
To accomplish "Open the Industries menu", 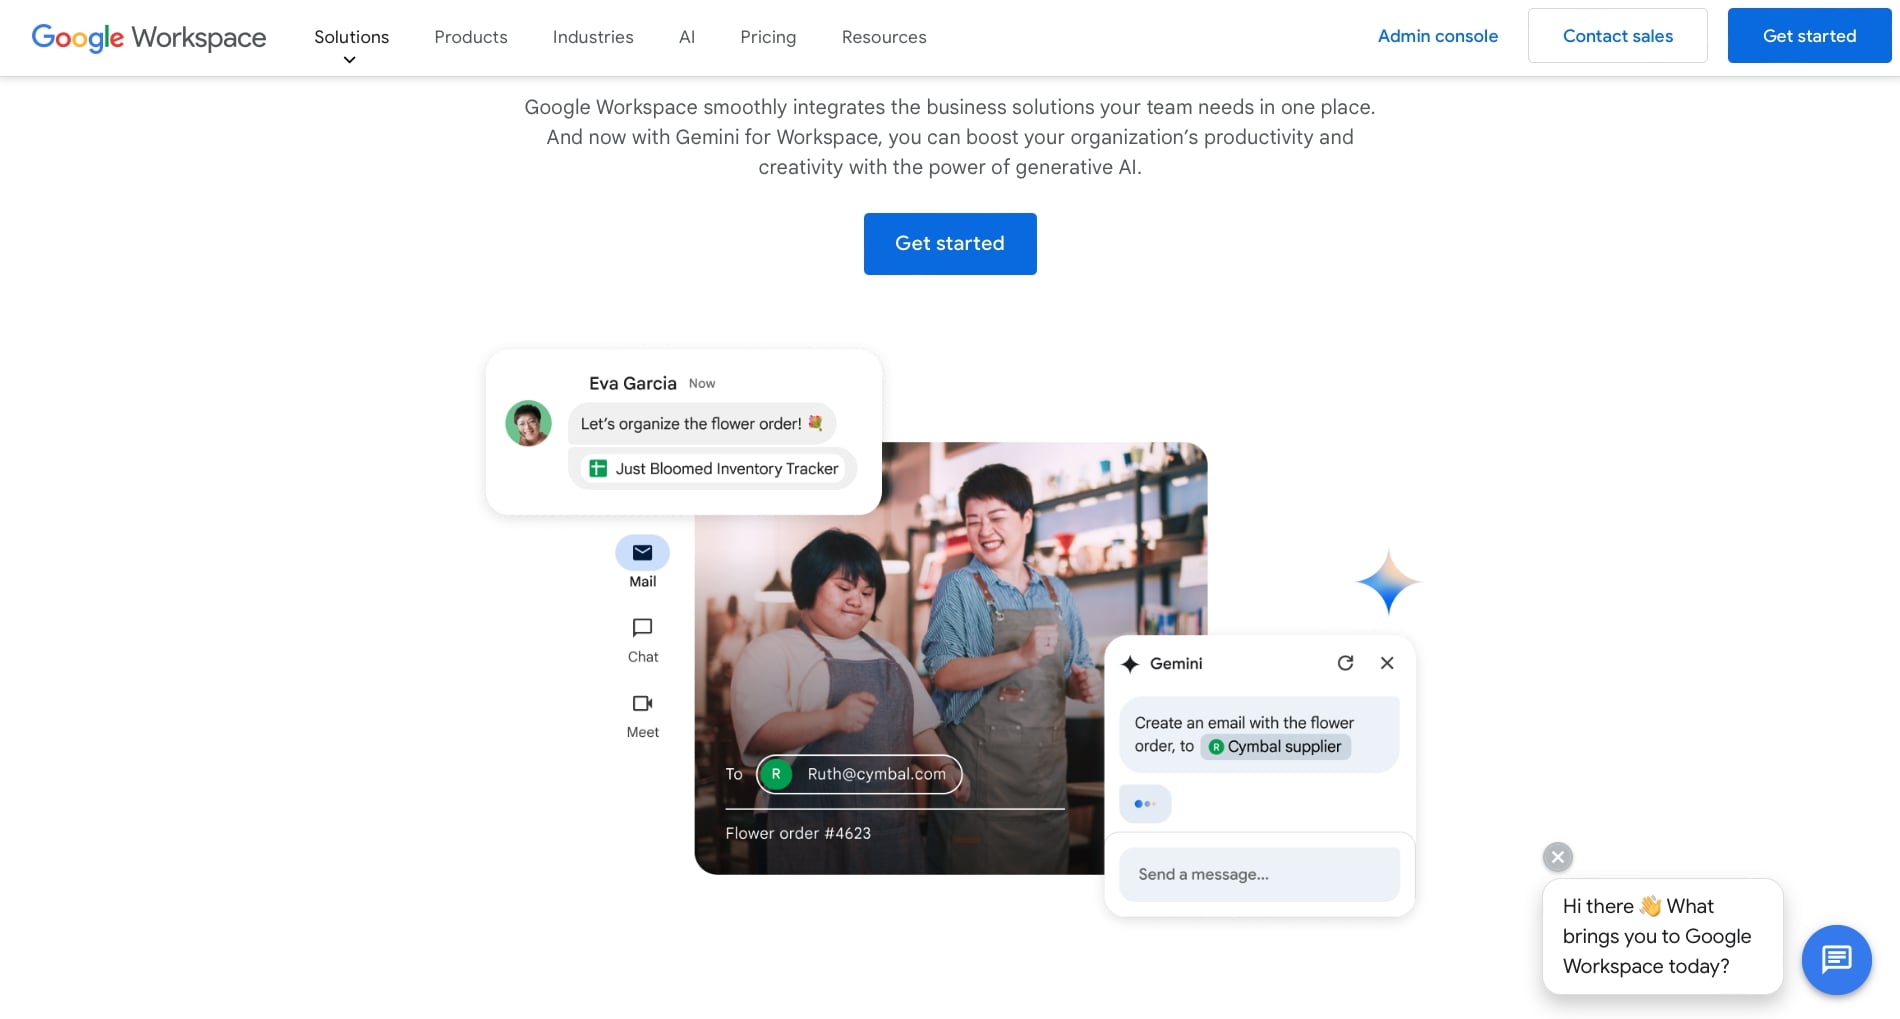I will coord(593,37).
